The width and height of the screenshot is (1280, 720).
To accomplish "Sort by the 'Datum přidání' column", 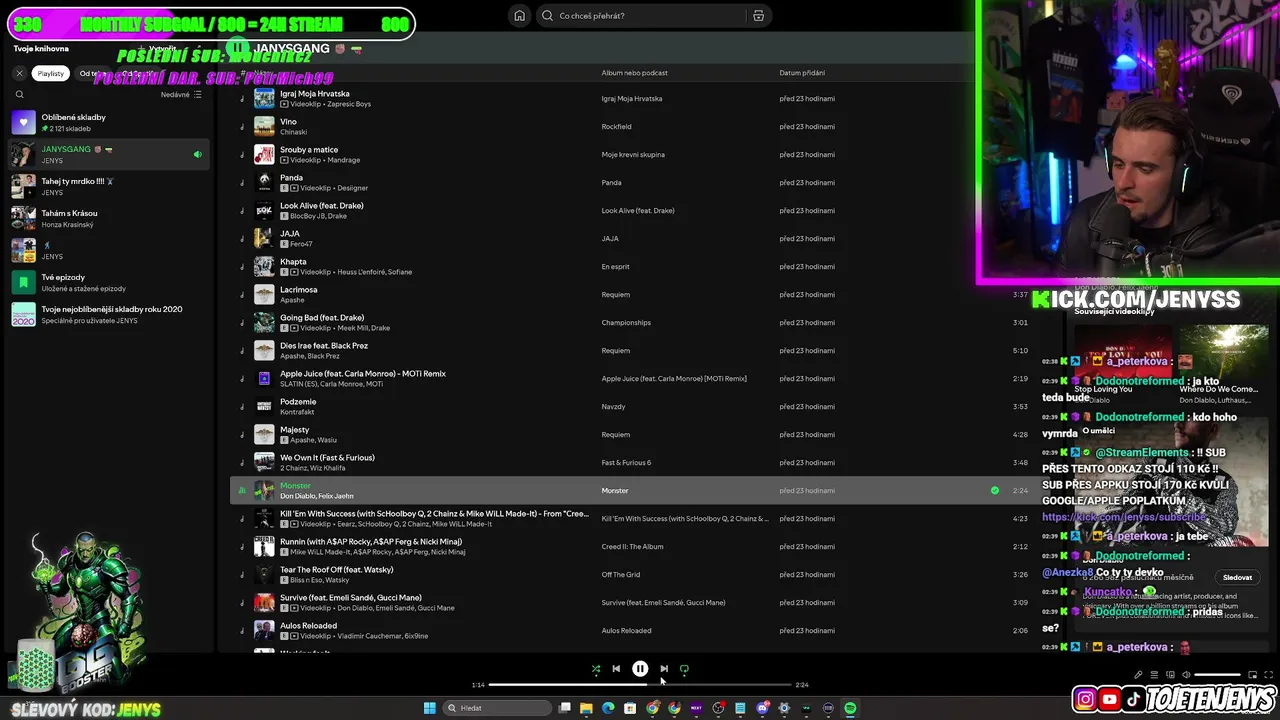I will click(802, 73).
